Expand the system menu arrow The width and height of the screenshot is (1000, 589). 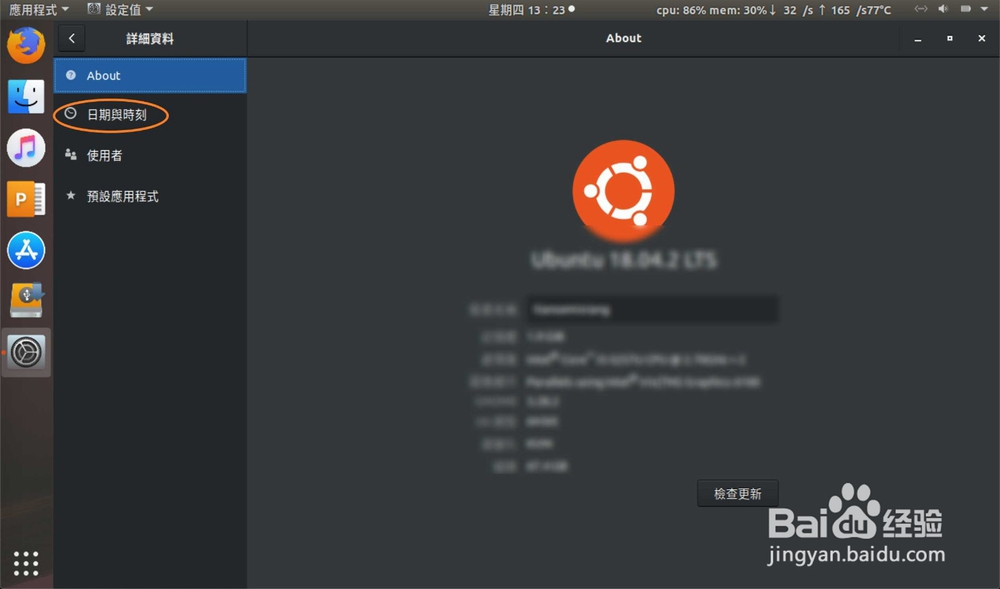pos(984,9)
